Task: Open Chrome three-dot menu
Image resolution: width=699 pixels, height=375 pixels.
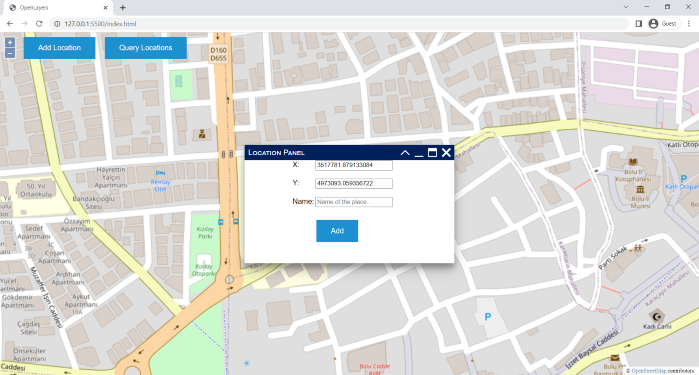Action: pos(689,24)
